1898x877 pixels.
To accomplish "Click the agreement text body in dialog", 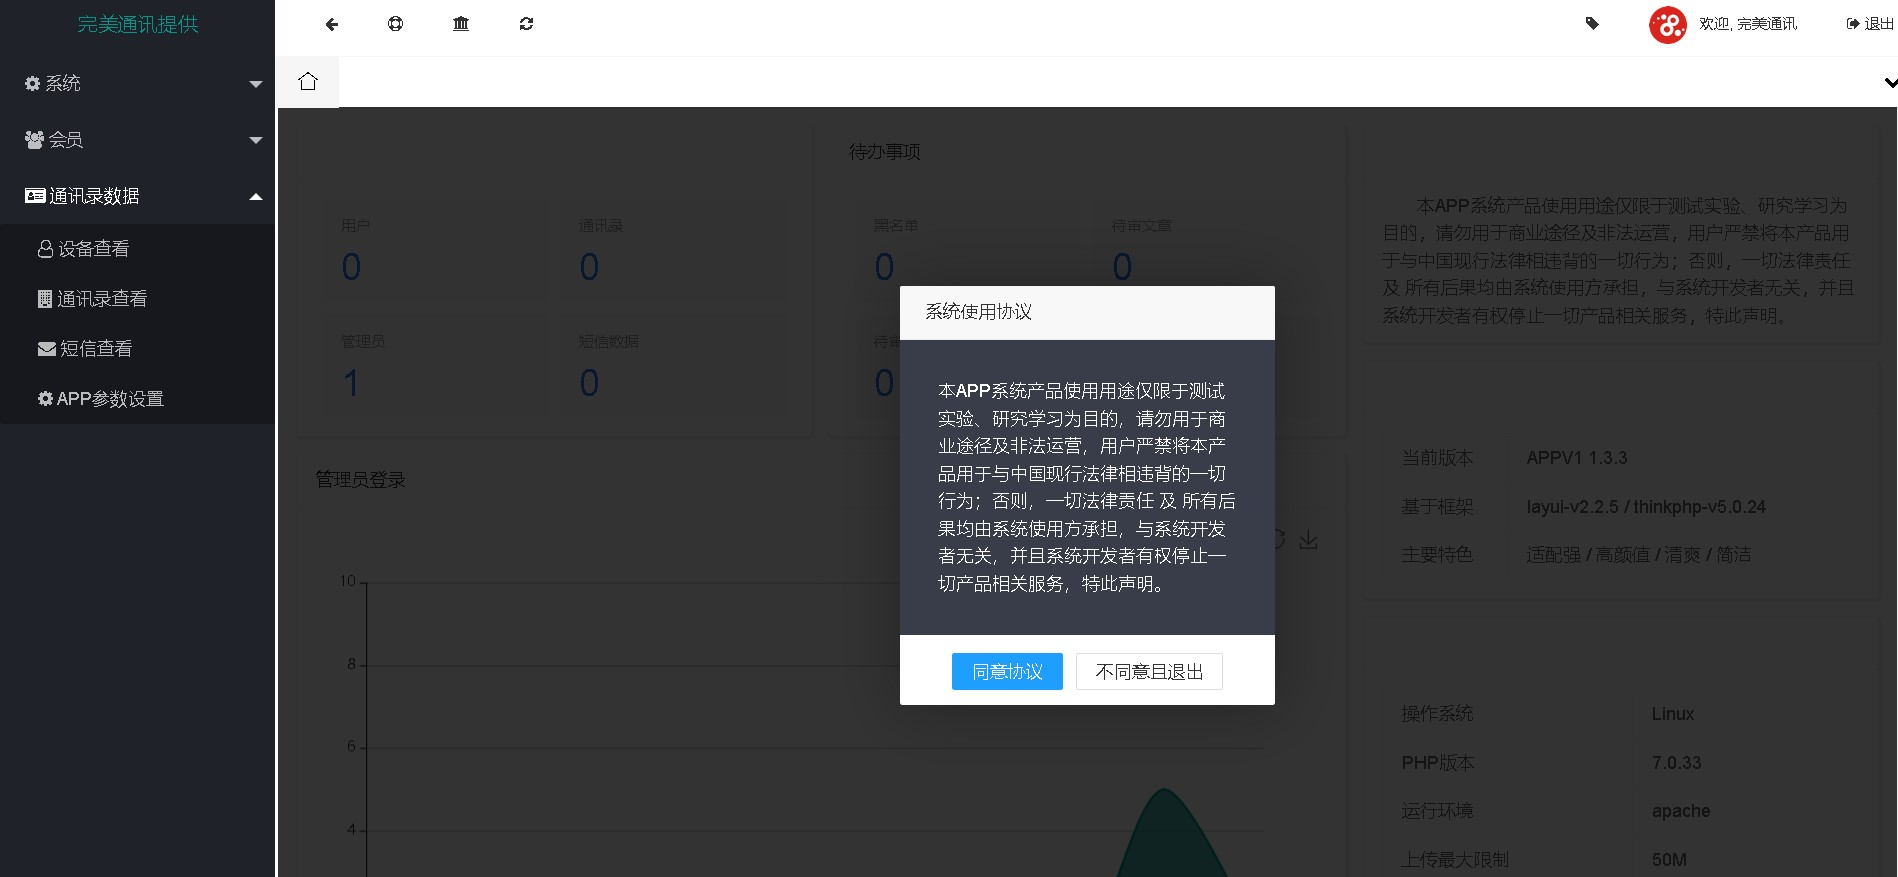I will click(x=1086, y=487).
